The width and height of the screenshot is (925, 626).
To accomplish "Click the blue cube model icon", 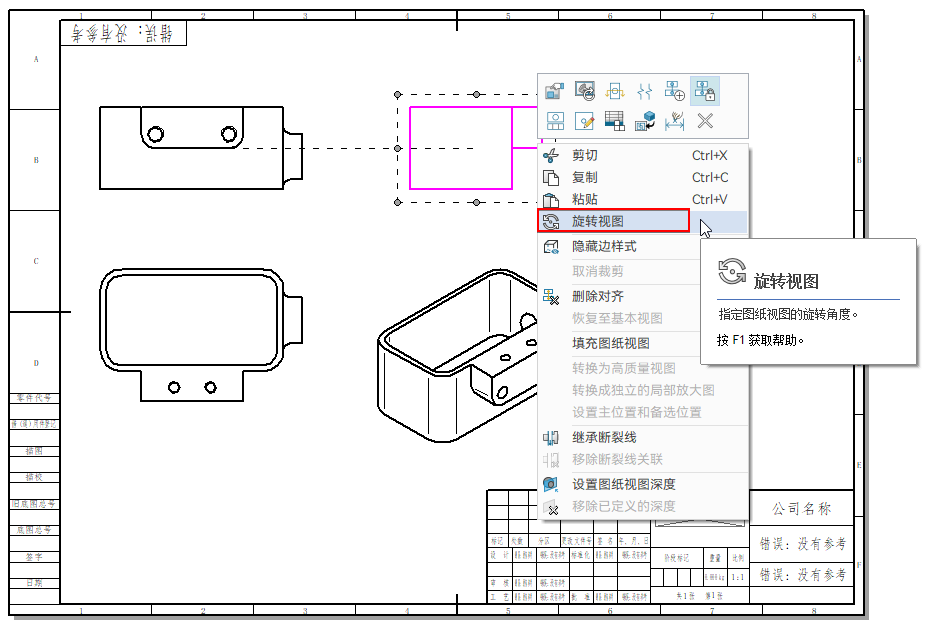I will pos(645,121).
